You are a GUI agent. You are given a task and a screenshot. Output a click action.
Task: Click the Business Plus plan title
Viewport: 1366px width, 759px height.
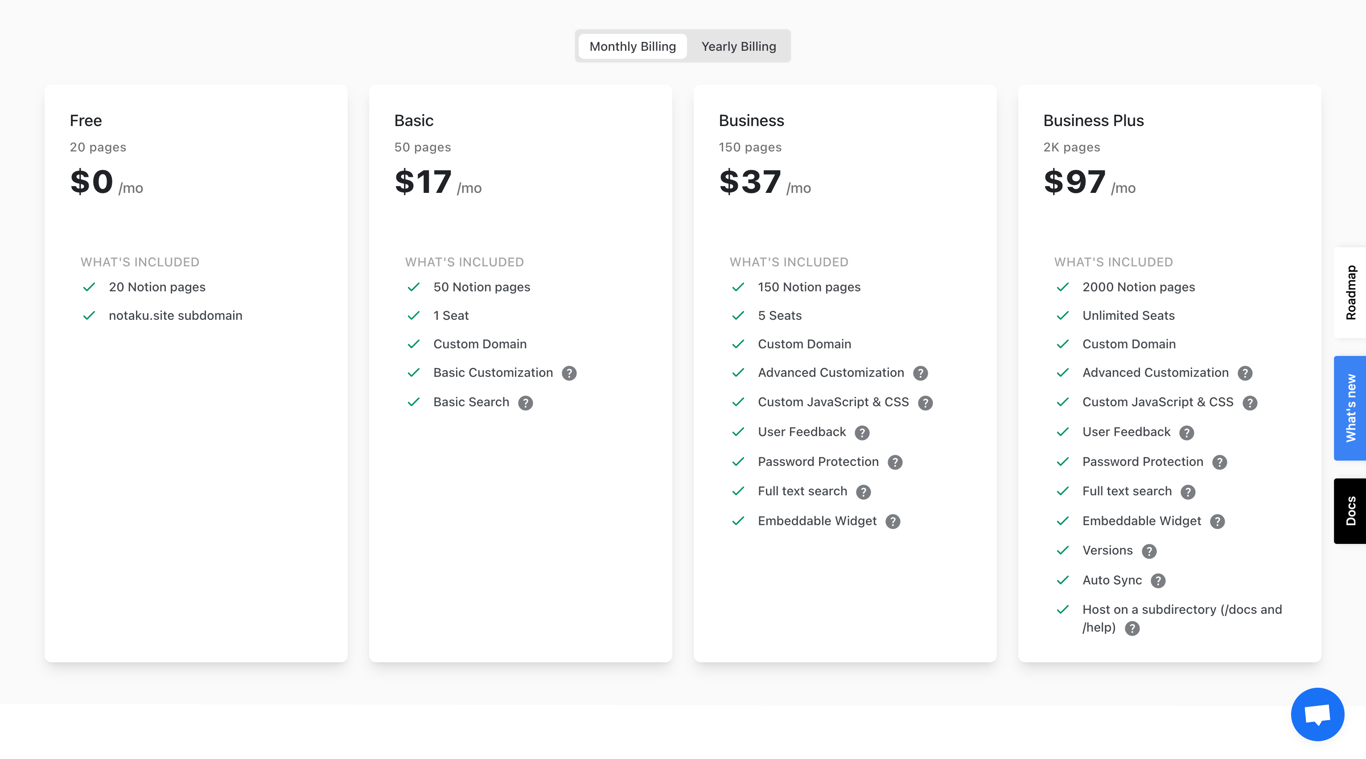coord(1093,120)
